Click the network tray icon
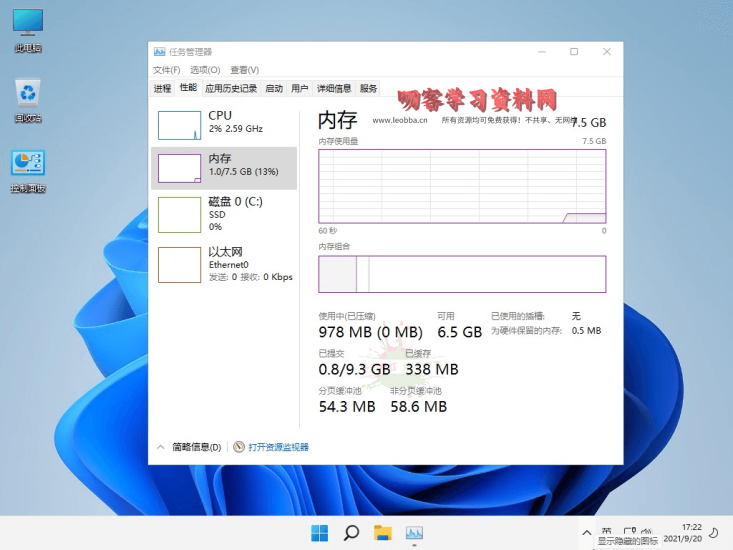The height and width of the screenshot is (550, 733). tap(629, 531)
